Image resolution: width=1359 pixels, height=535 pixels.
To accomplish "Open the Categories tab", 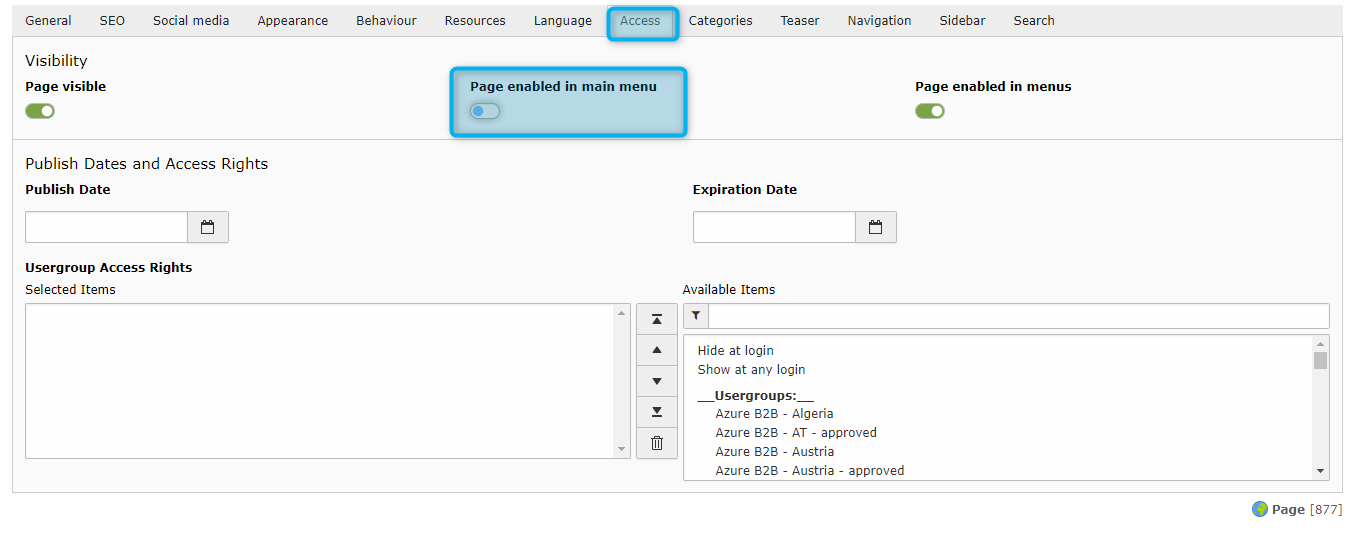I will [720, 21].
